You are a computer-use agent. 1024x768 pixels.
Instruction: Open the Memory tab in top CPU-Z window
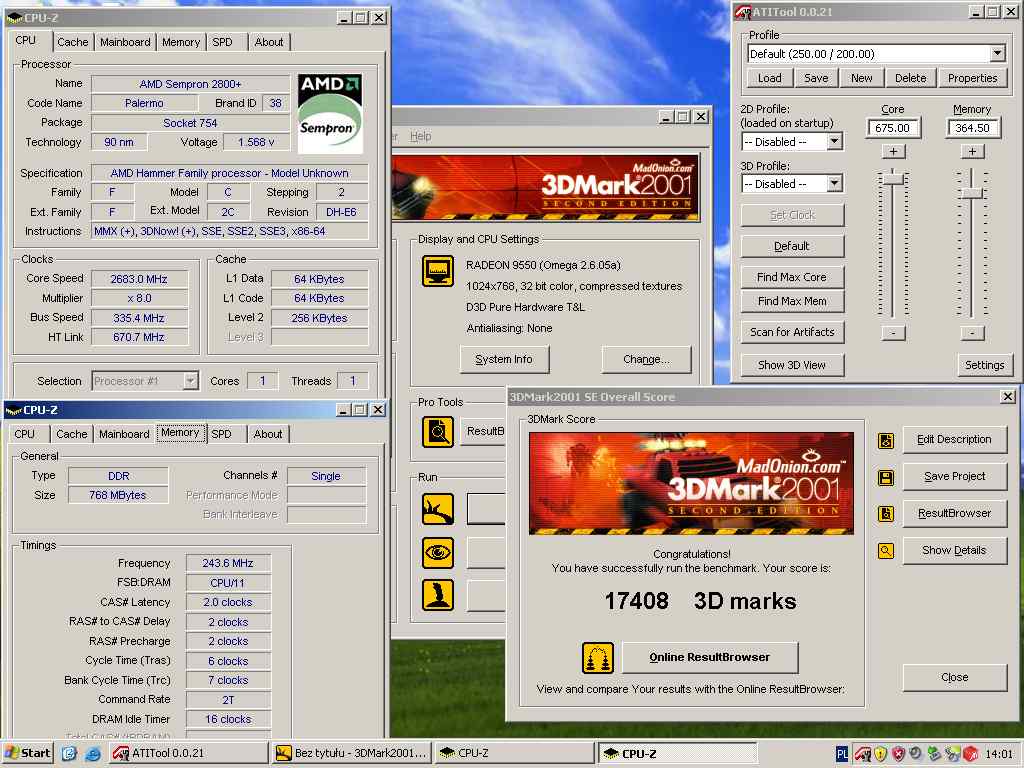click(181, 42)
